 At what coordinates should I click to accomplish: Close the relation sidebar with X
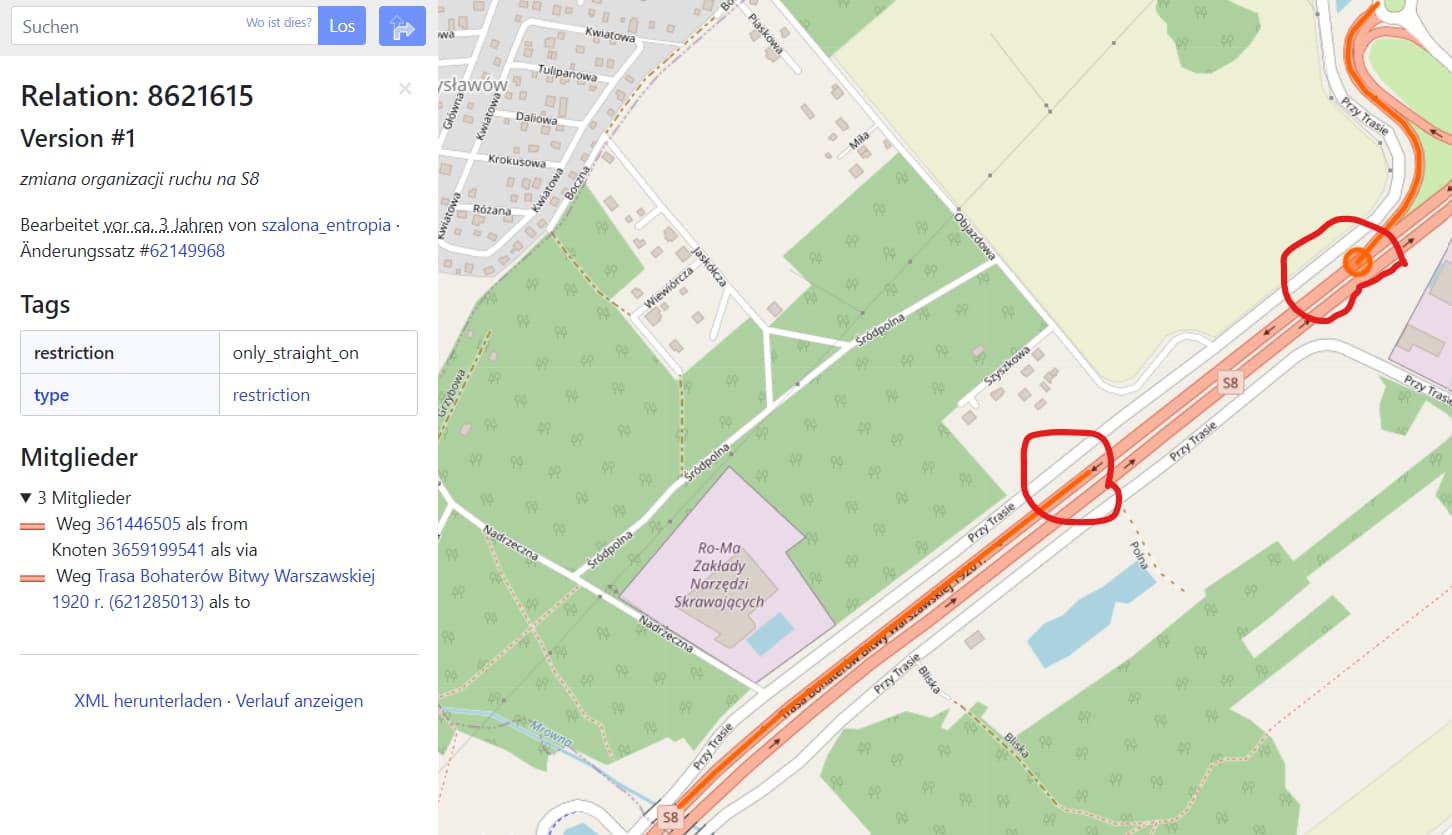405,89
